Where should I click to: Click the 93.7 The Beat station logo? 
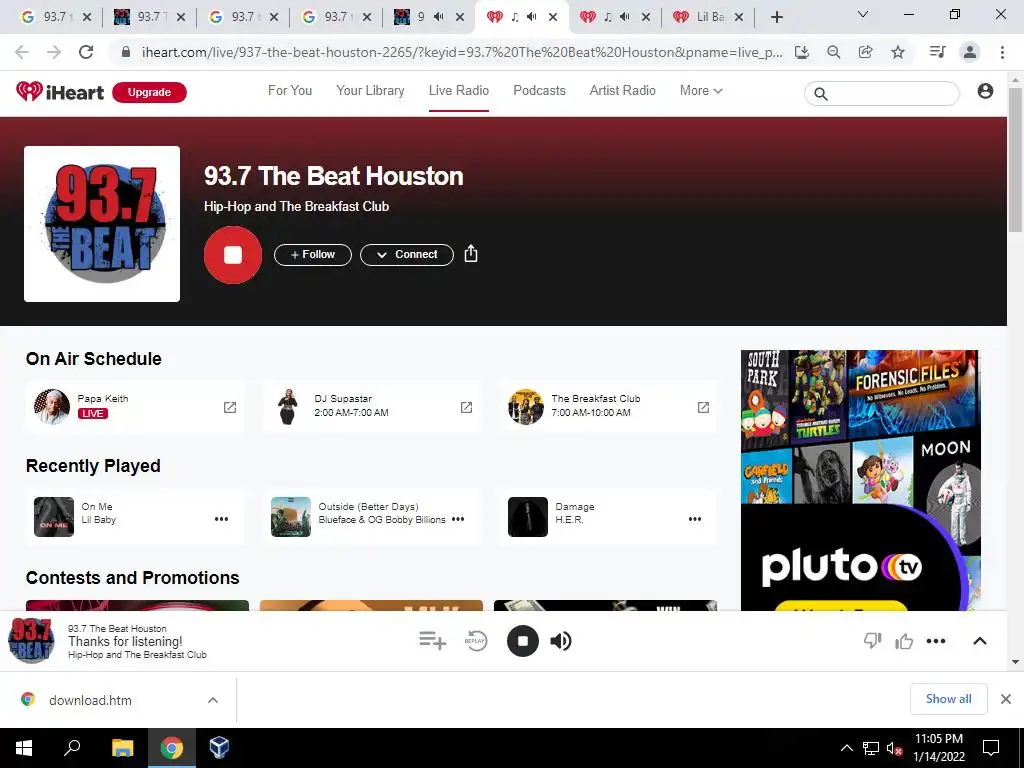tap(102, 224)
